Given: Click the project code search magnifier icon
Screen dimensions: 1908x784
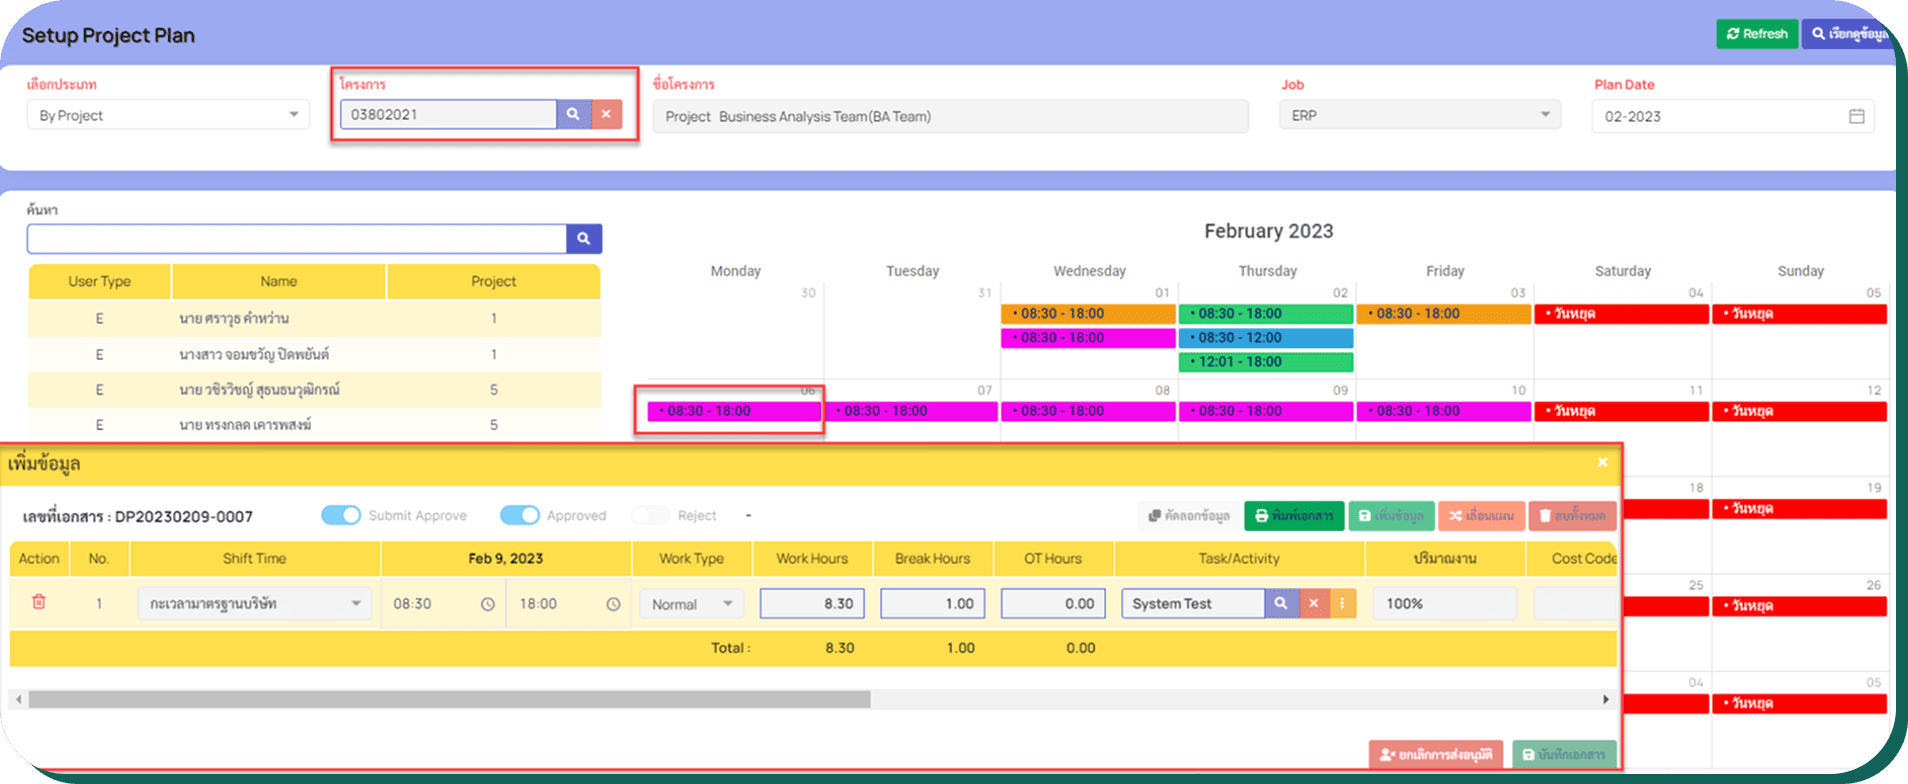Looking at the screenshot, I should point(573,115).
